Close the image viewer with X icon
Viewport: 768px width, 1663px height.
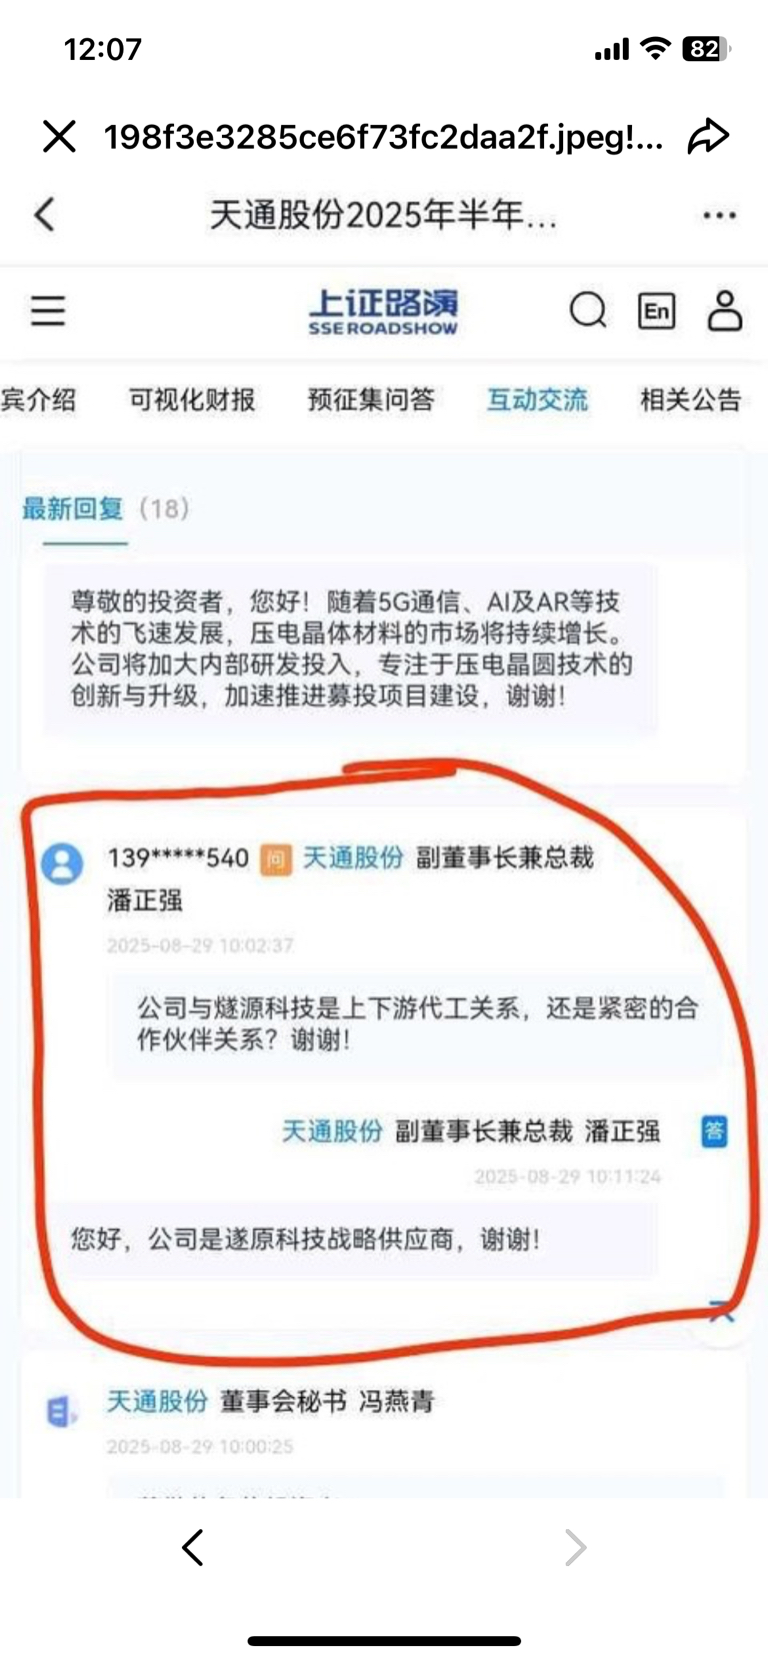(59, 136)
